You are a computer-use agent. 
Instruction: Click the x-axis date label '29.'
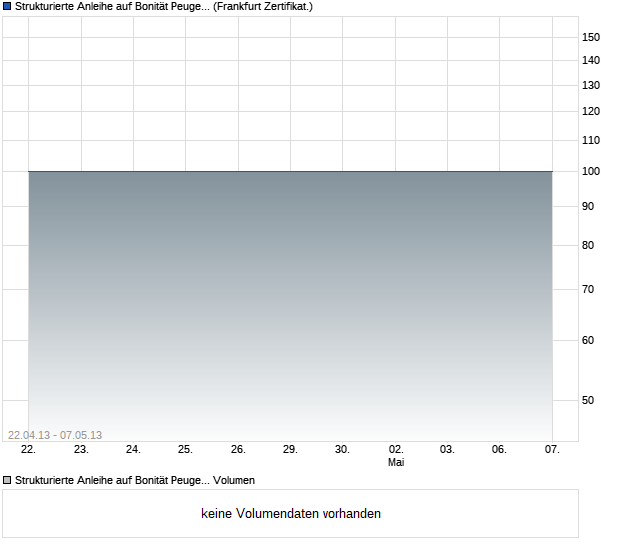click(290, 450)
